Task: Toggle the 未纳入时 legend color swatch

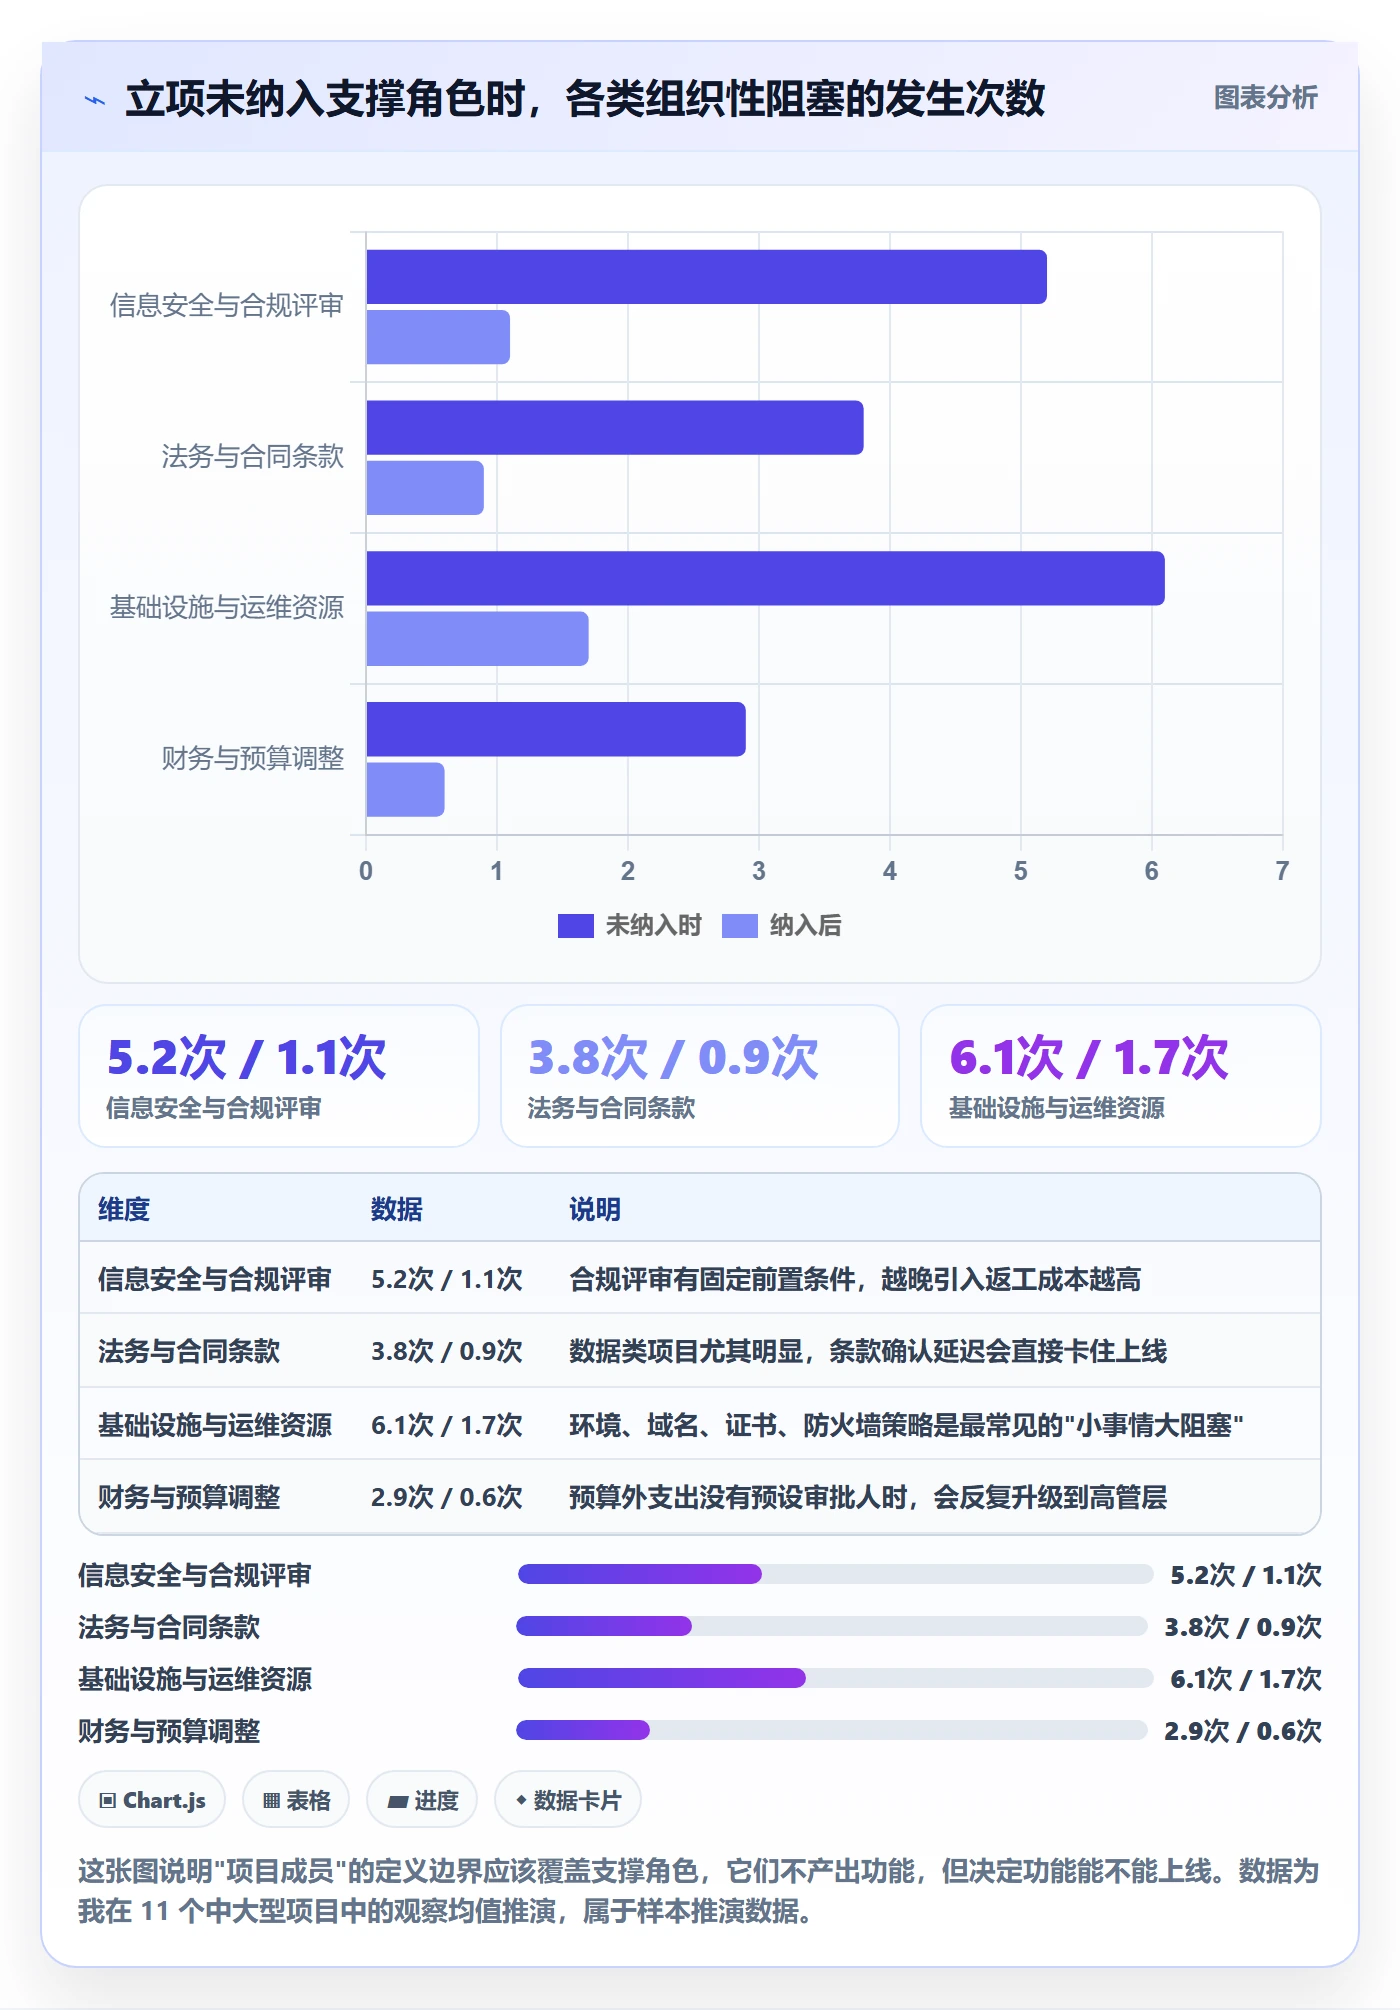Action: click(x=576, y=926)
